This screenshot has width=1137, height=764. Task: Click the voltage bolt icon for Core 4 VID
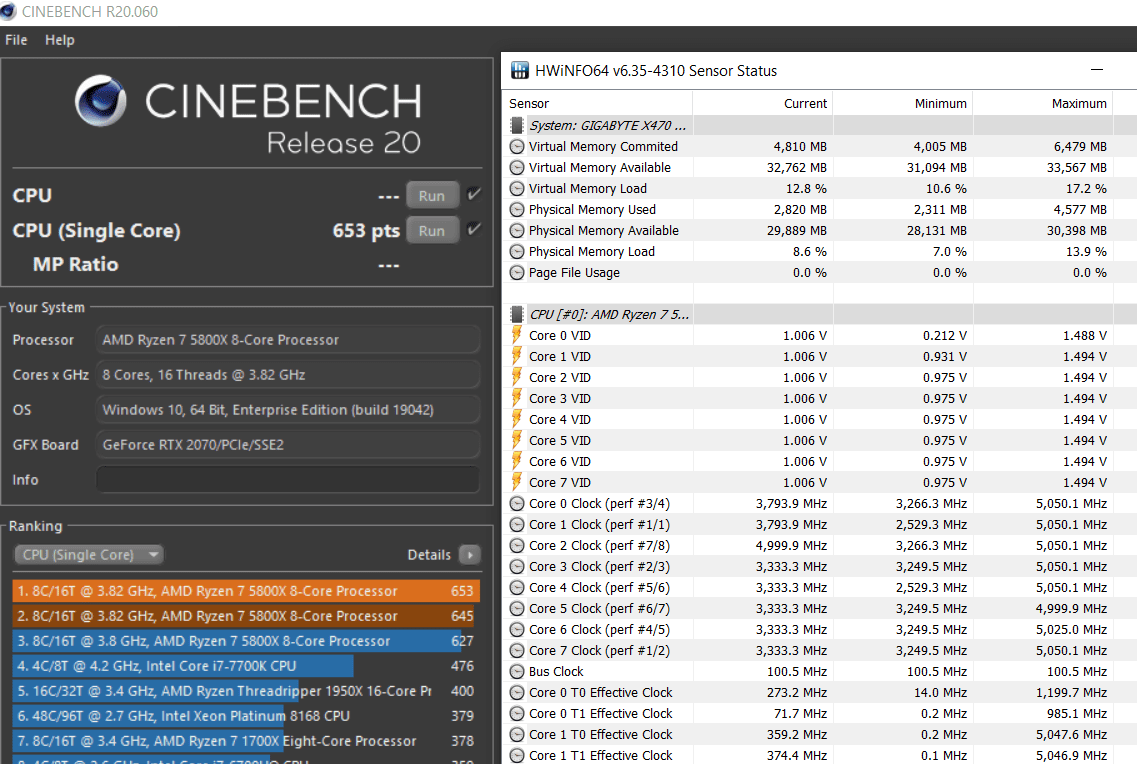517,419
